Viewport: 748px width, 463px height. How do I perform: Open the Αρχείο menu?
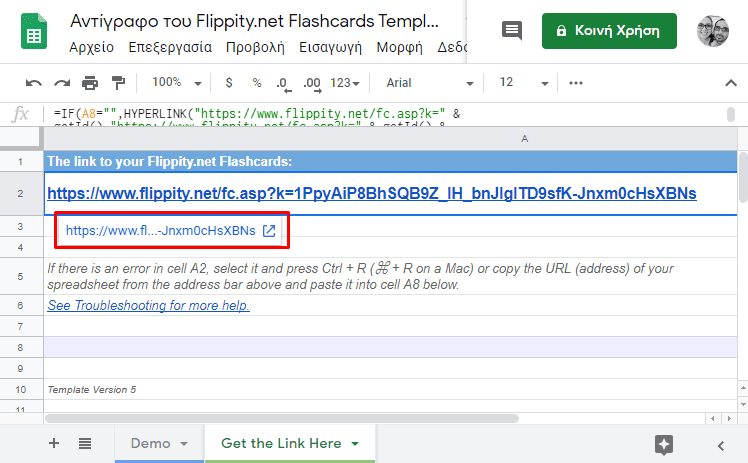point(92,47)
